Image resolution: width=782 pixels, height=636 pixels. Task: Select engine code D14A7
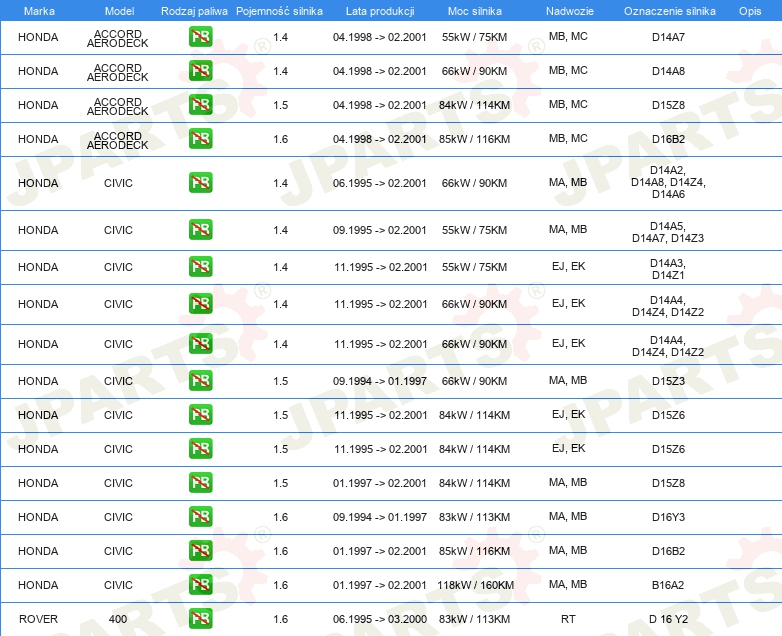coord(668,37)
